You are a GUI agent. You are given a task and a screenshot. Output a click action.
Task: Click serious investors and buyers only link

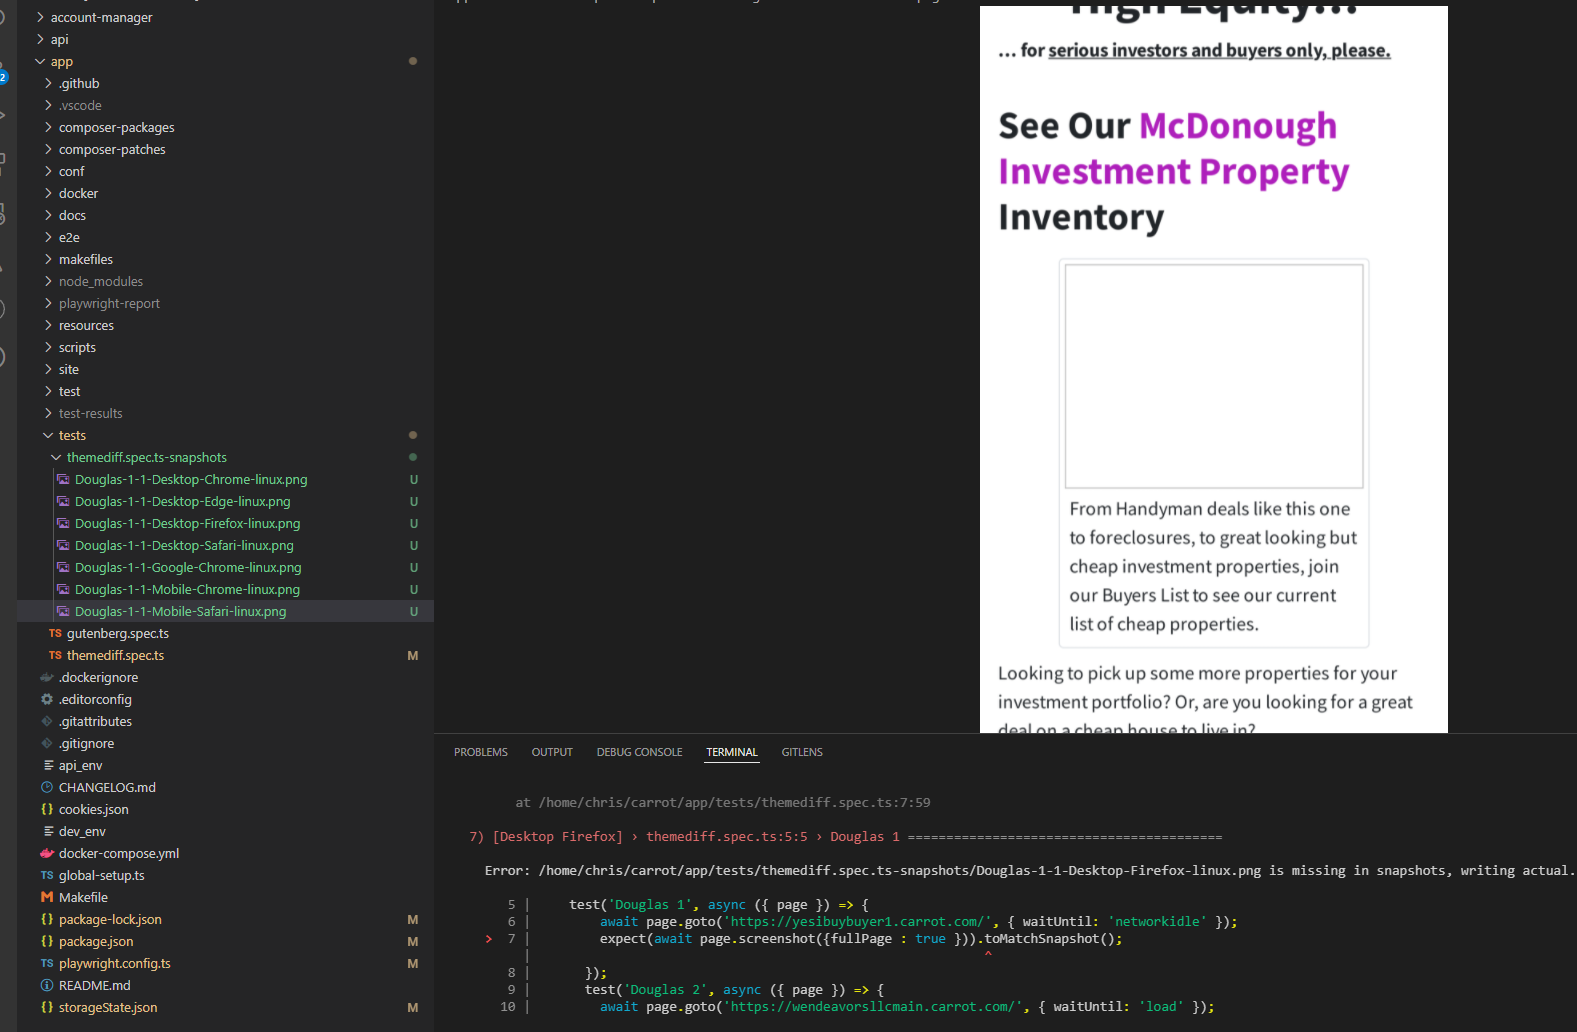pos(1219,50)
